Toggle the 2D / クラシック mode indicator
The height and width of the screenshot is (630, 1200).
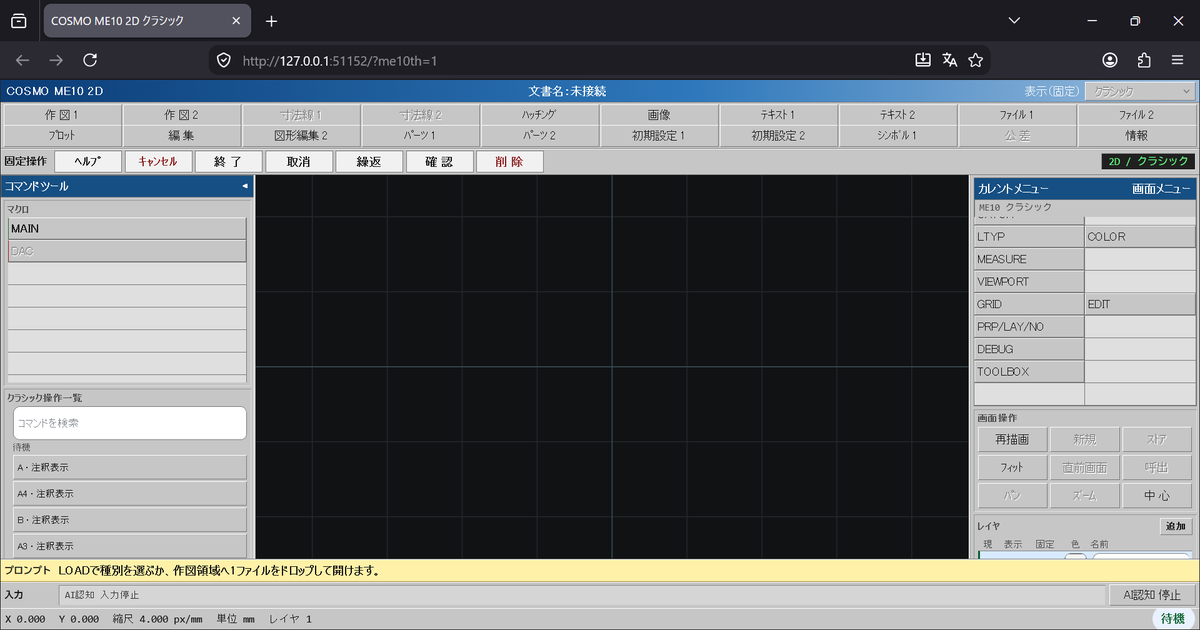[1147, 161]
